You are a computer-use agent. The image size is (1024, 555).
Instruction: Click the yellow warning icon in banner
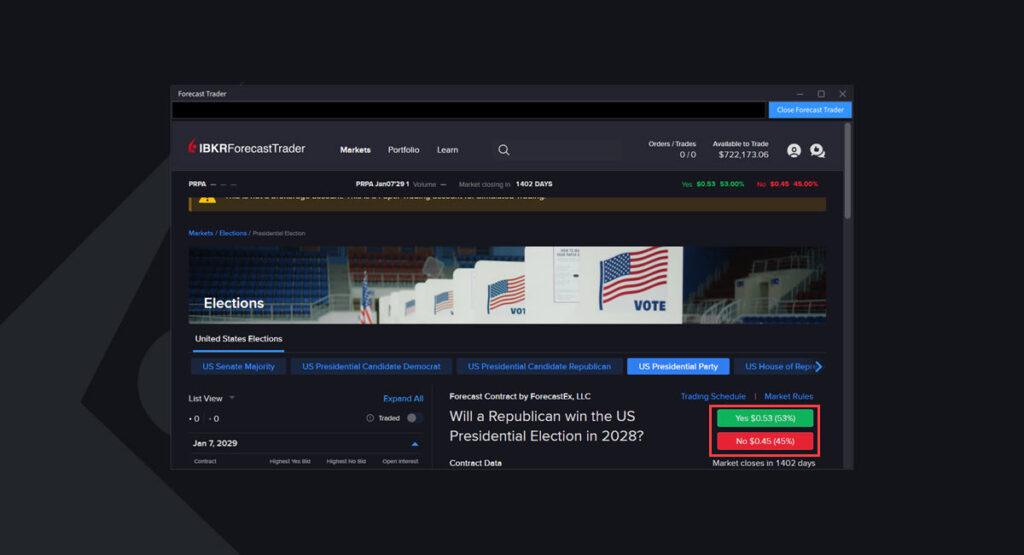click(206, 199)
